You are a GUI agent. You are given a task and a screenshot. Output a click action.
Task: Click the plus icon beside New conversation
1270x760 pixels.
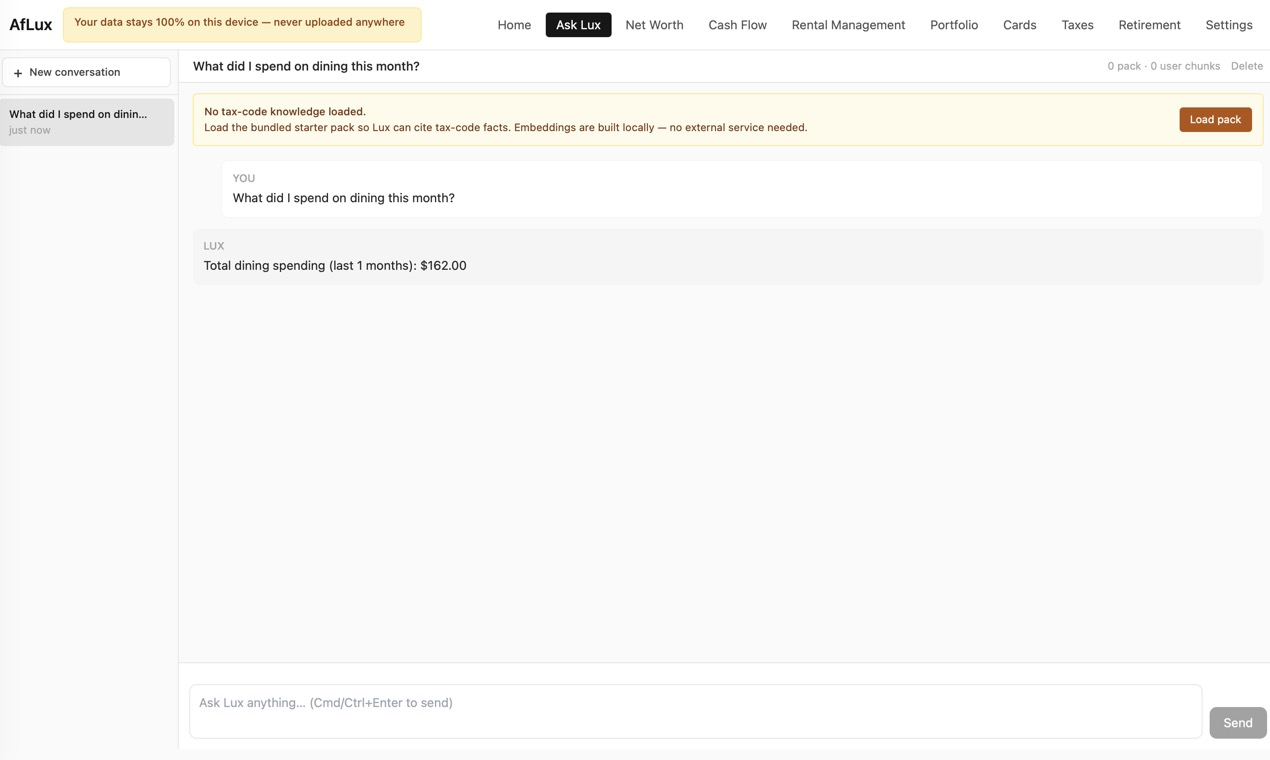[x=18, y=73]
